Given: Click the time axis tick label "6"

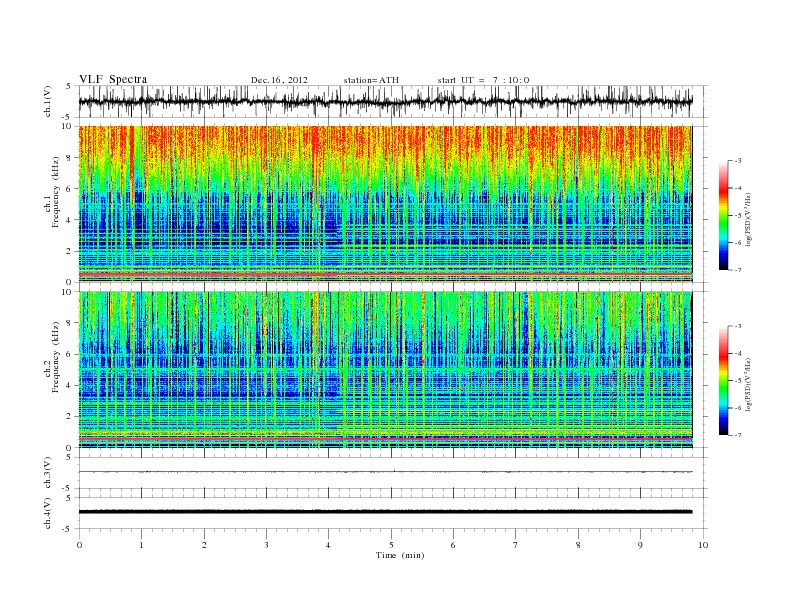Looking at the screenshot, I should (x=454, y=545).
